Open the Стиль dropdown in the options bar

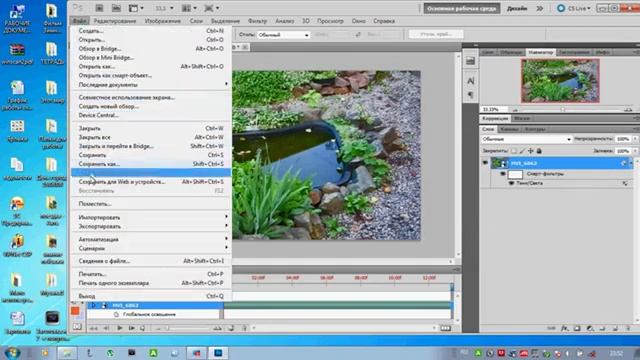pos(283,35)
